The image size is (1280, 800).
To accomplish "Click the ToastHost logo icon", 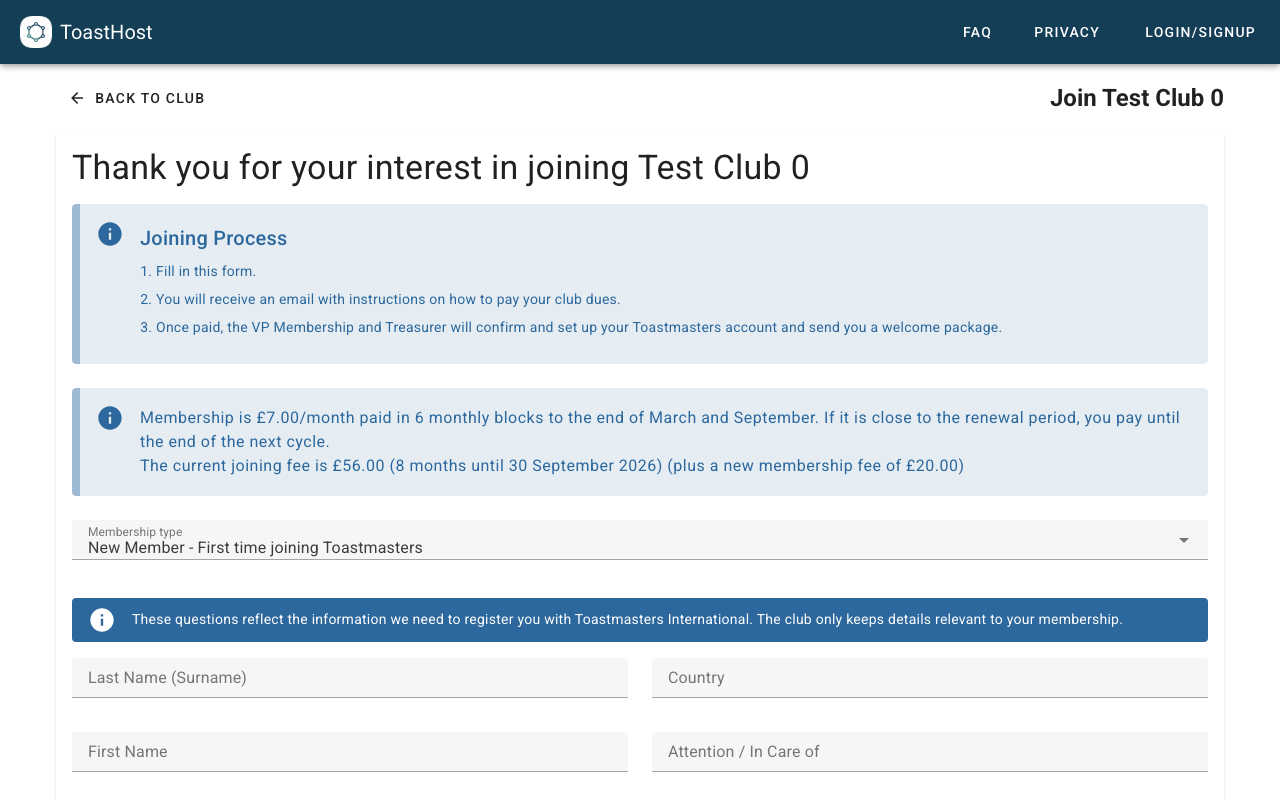I will (x=35, y=31).
